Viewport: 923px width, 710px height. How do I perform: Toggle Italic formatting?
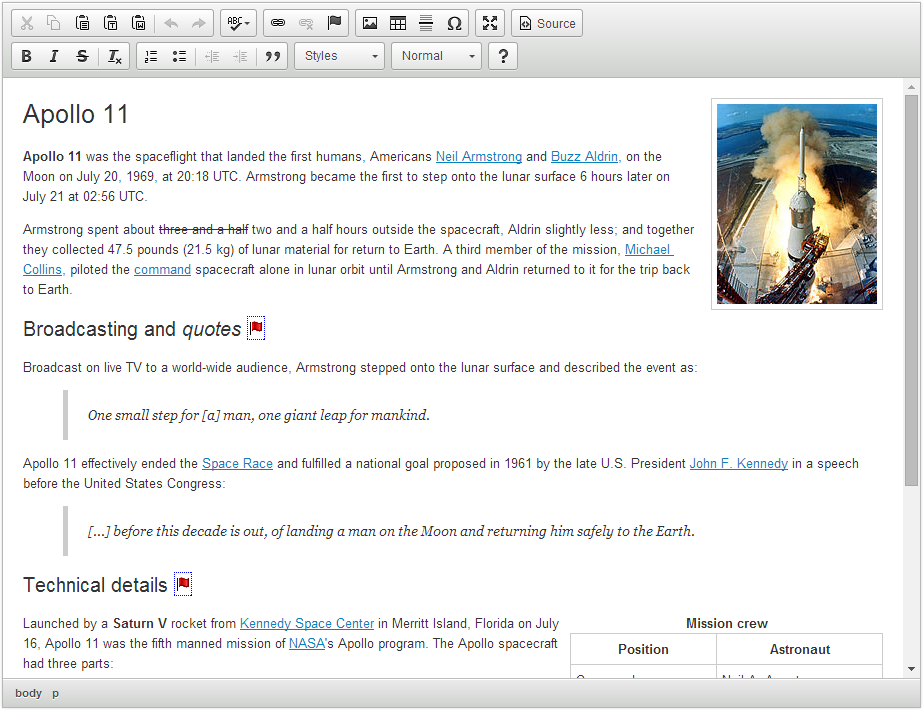point(54,56)
